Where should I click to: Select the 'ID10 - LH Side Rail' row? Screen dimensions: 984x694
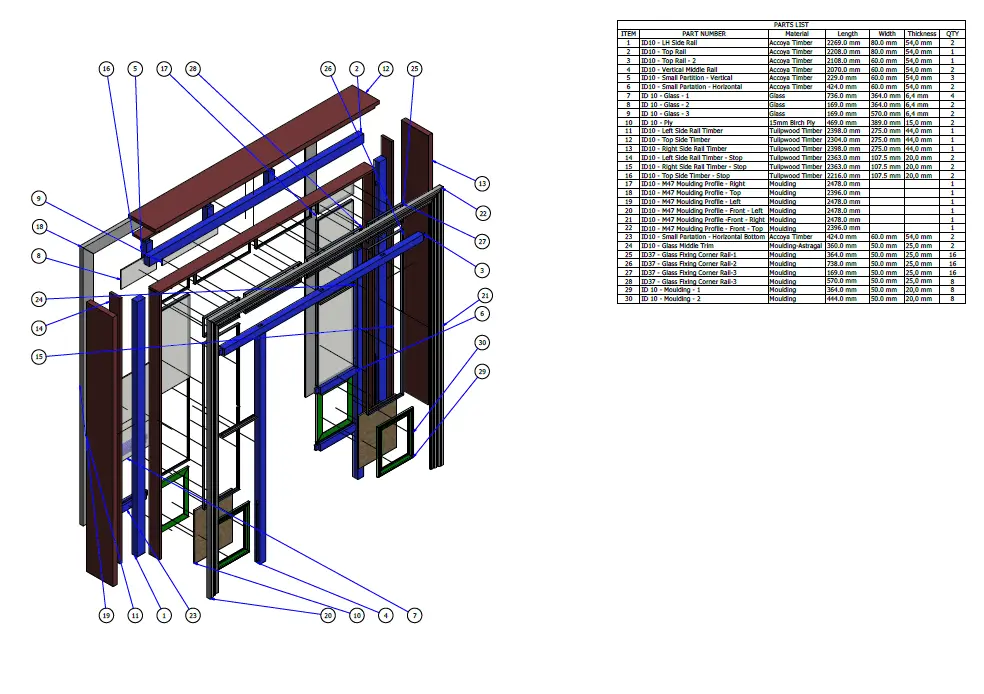point(791,43)
